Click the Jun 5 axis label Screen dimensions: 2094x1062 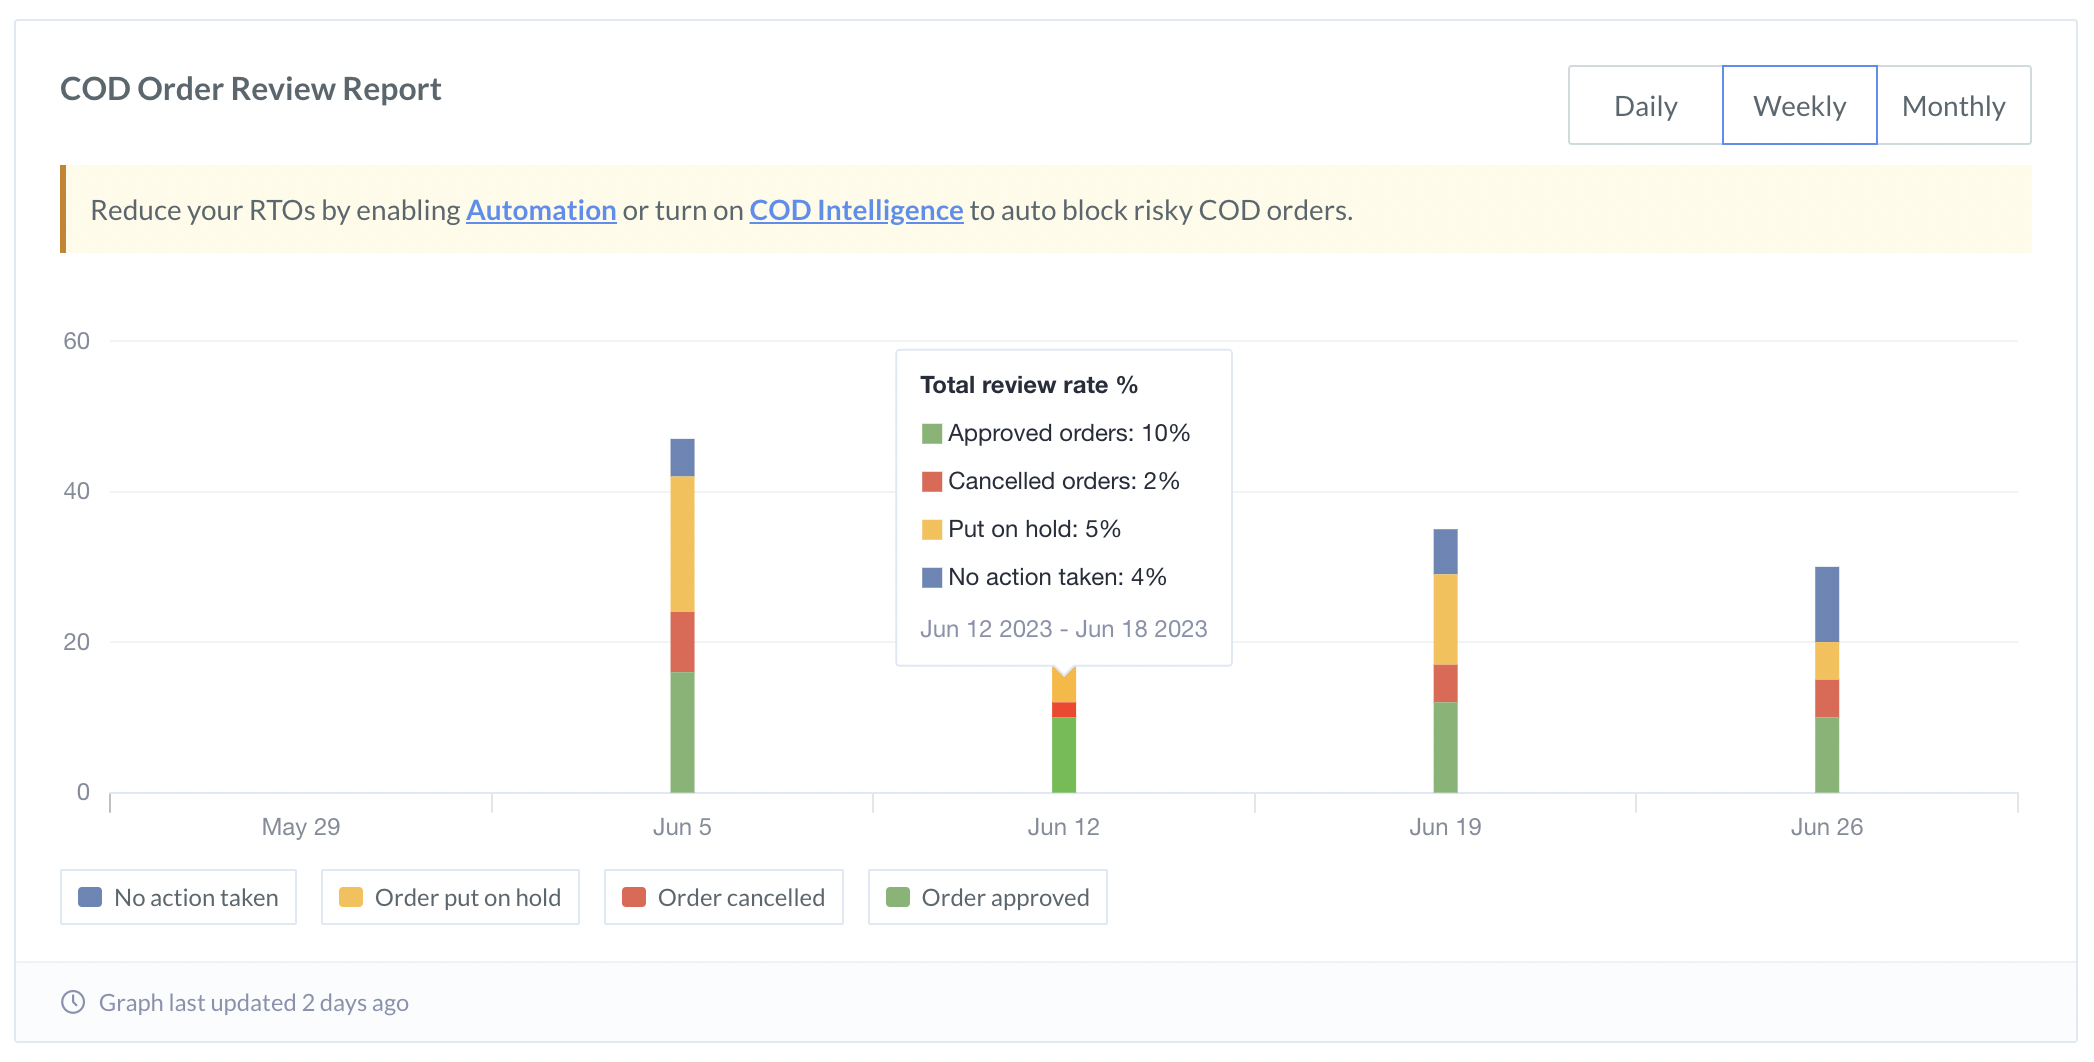click(x=682, y=827)
